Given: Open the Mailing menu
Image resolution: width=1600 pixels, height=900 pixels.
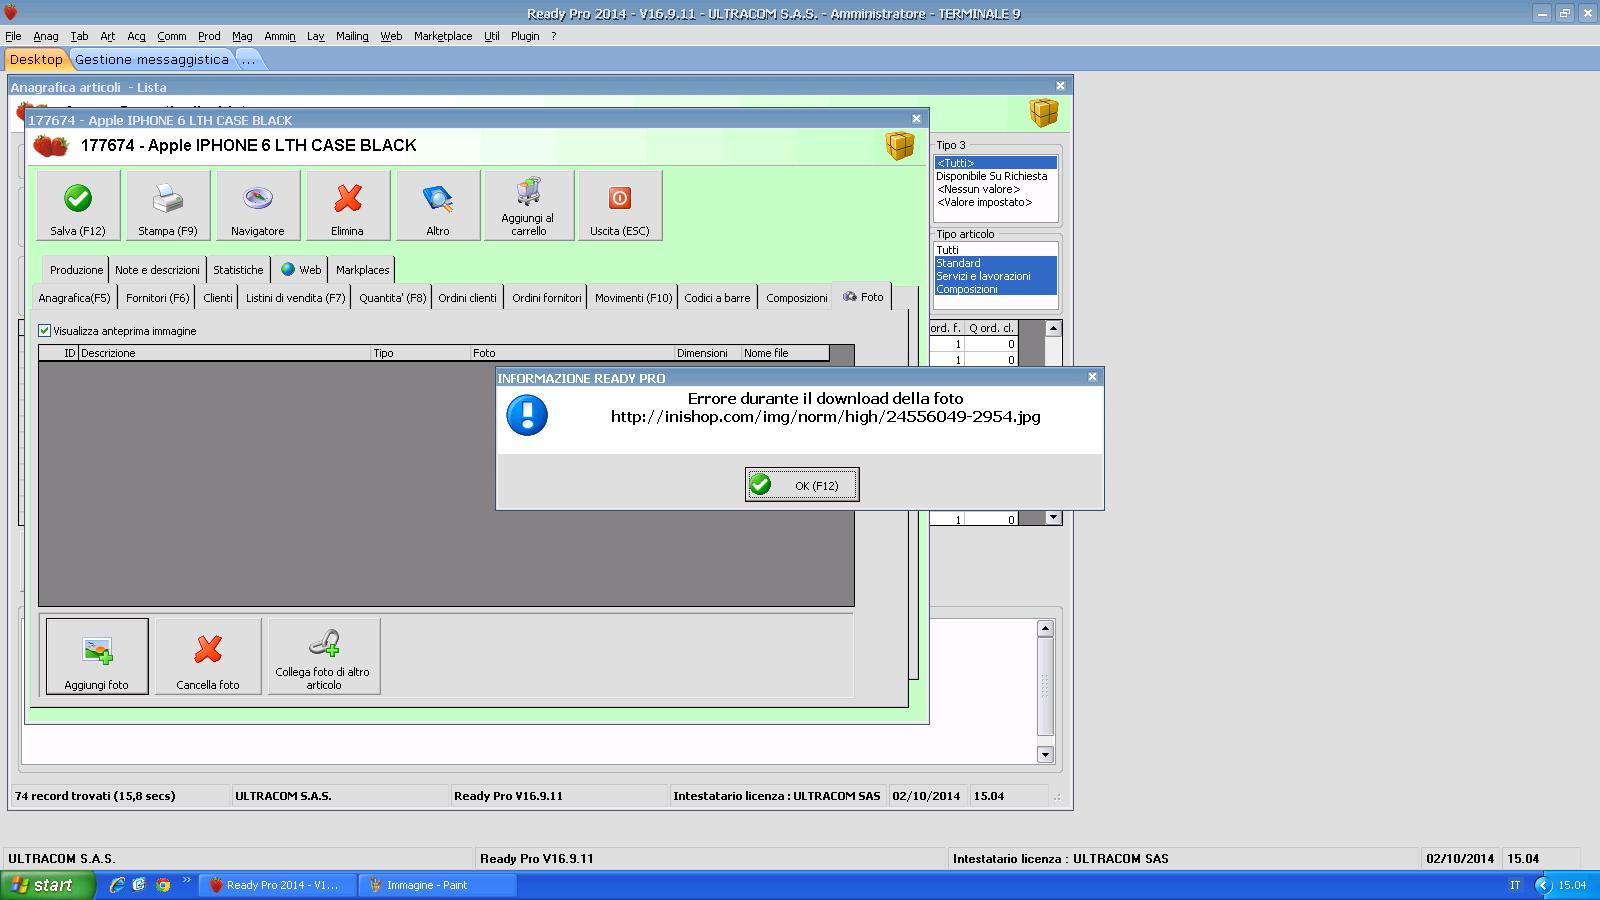Looking at the screenshot, I should point(352,36).
